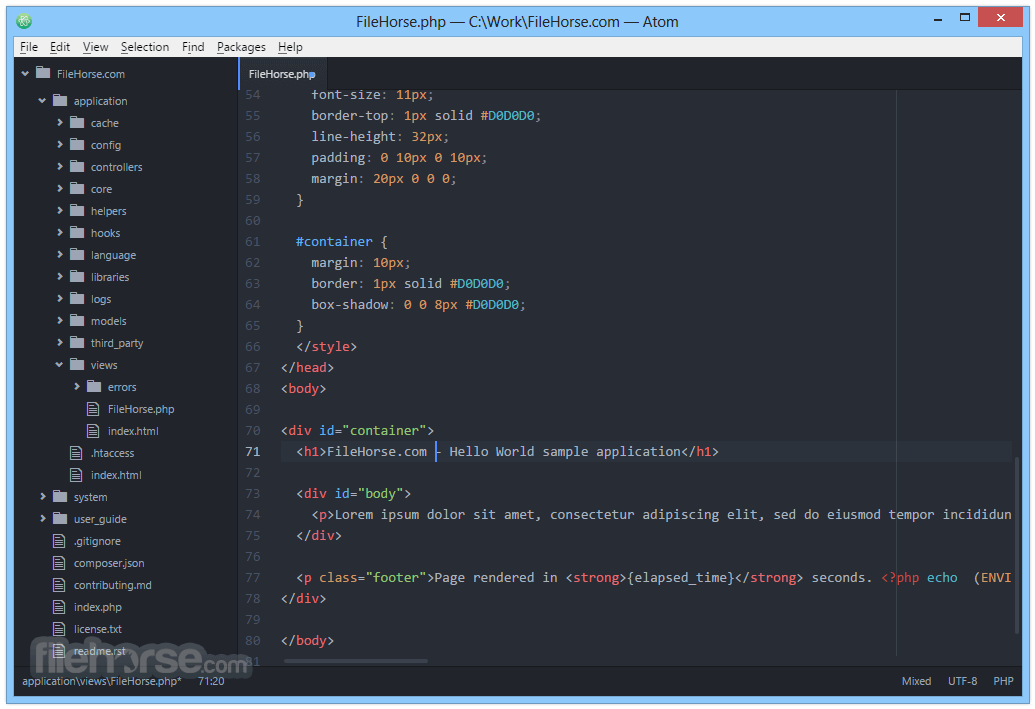Click line number 77 in the gutter
The width and height of the screenshot is (1035, 709).
[253, 578]
